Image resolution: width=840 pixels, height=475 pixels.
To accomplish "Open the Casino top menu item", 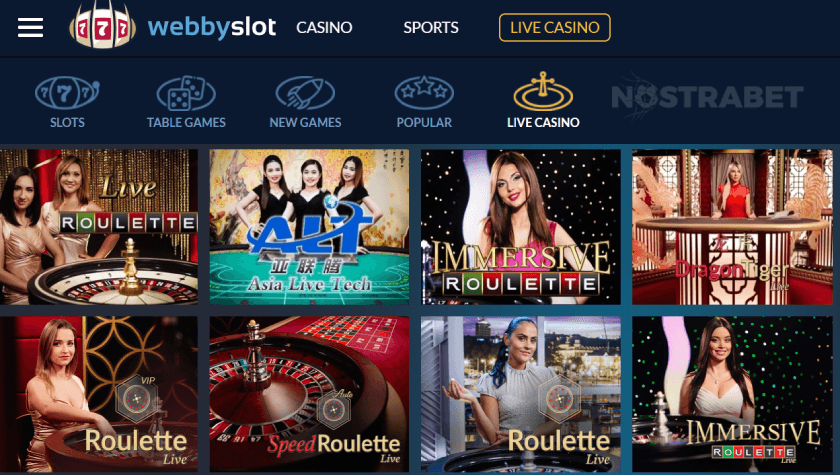I will [324, 27].
